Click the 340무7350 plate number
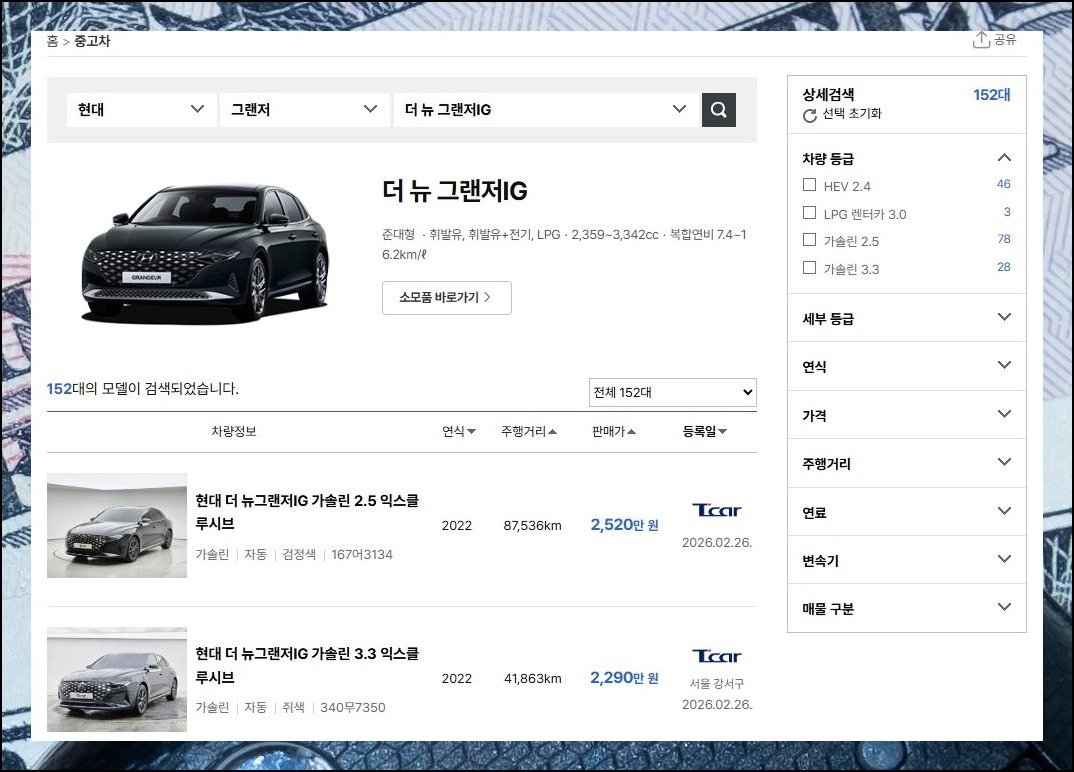Image resolution: width=1074 pixels, height=772 pixels. point(353,707)
